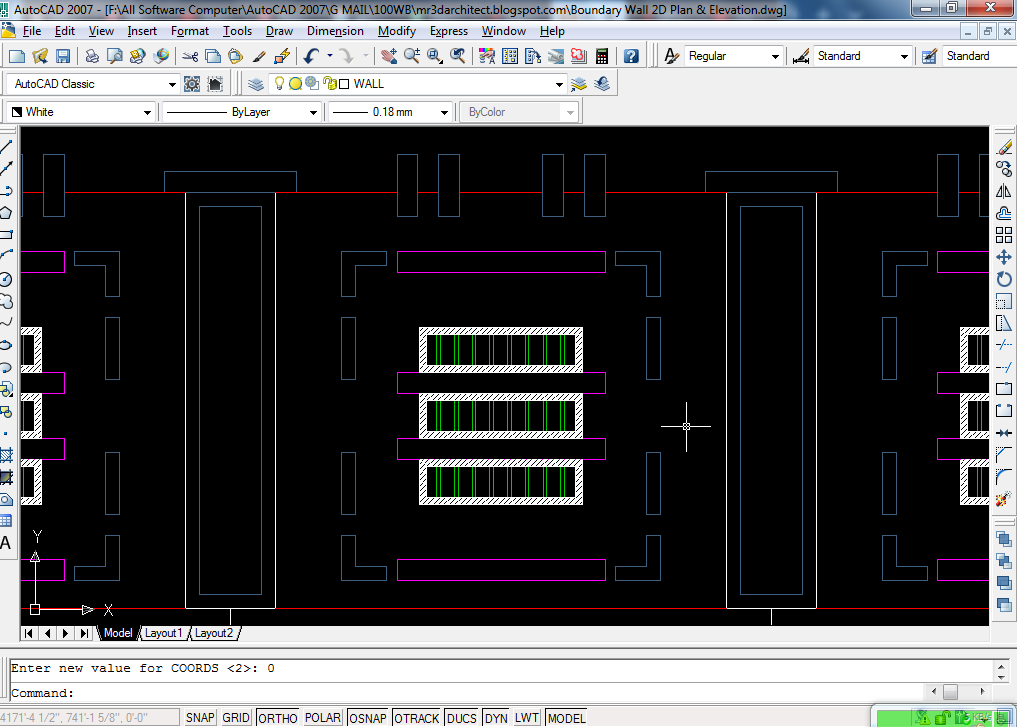This screenshot has height=728, width=1024.
Task: Click inside the command line field
Action: pos(400,692)
